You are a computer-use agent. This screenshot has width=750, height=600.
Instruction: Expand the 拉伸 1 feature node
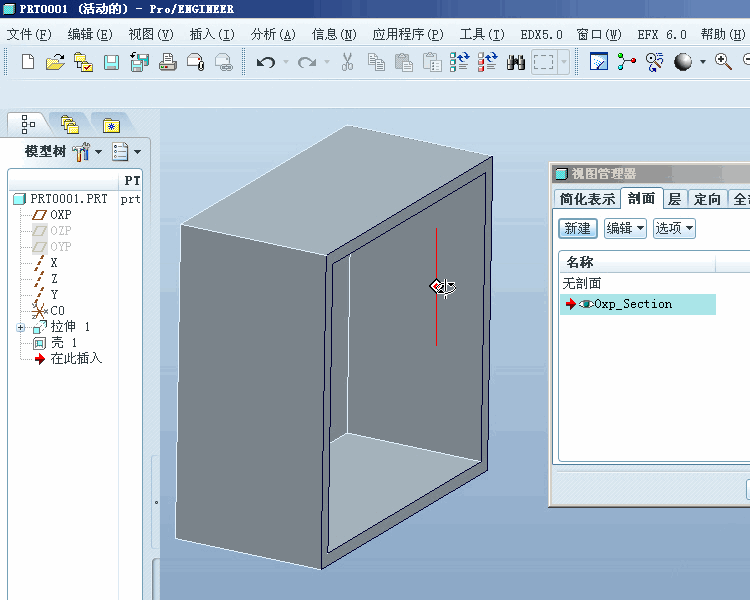21,328
